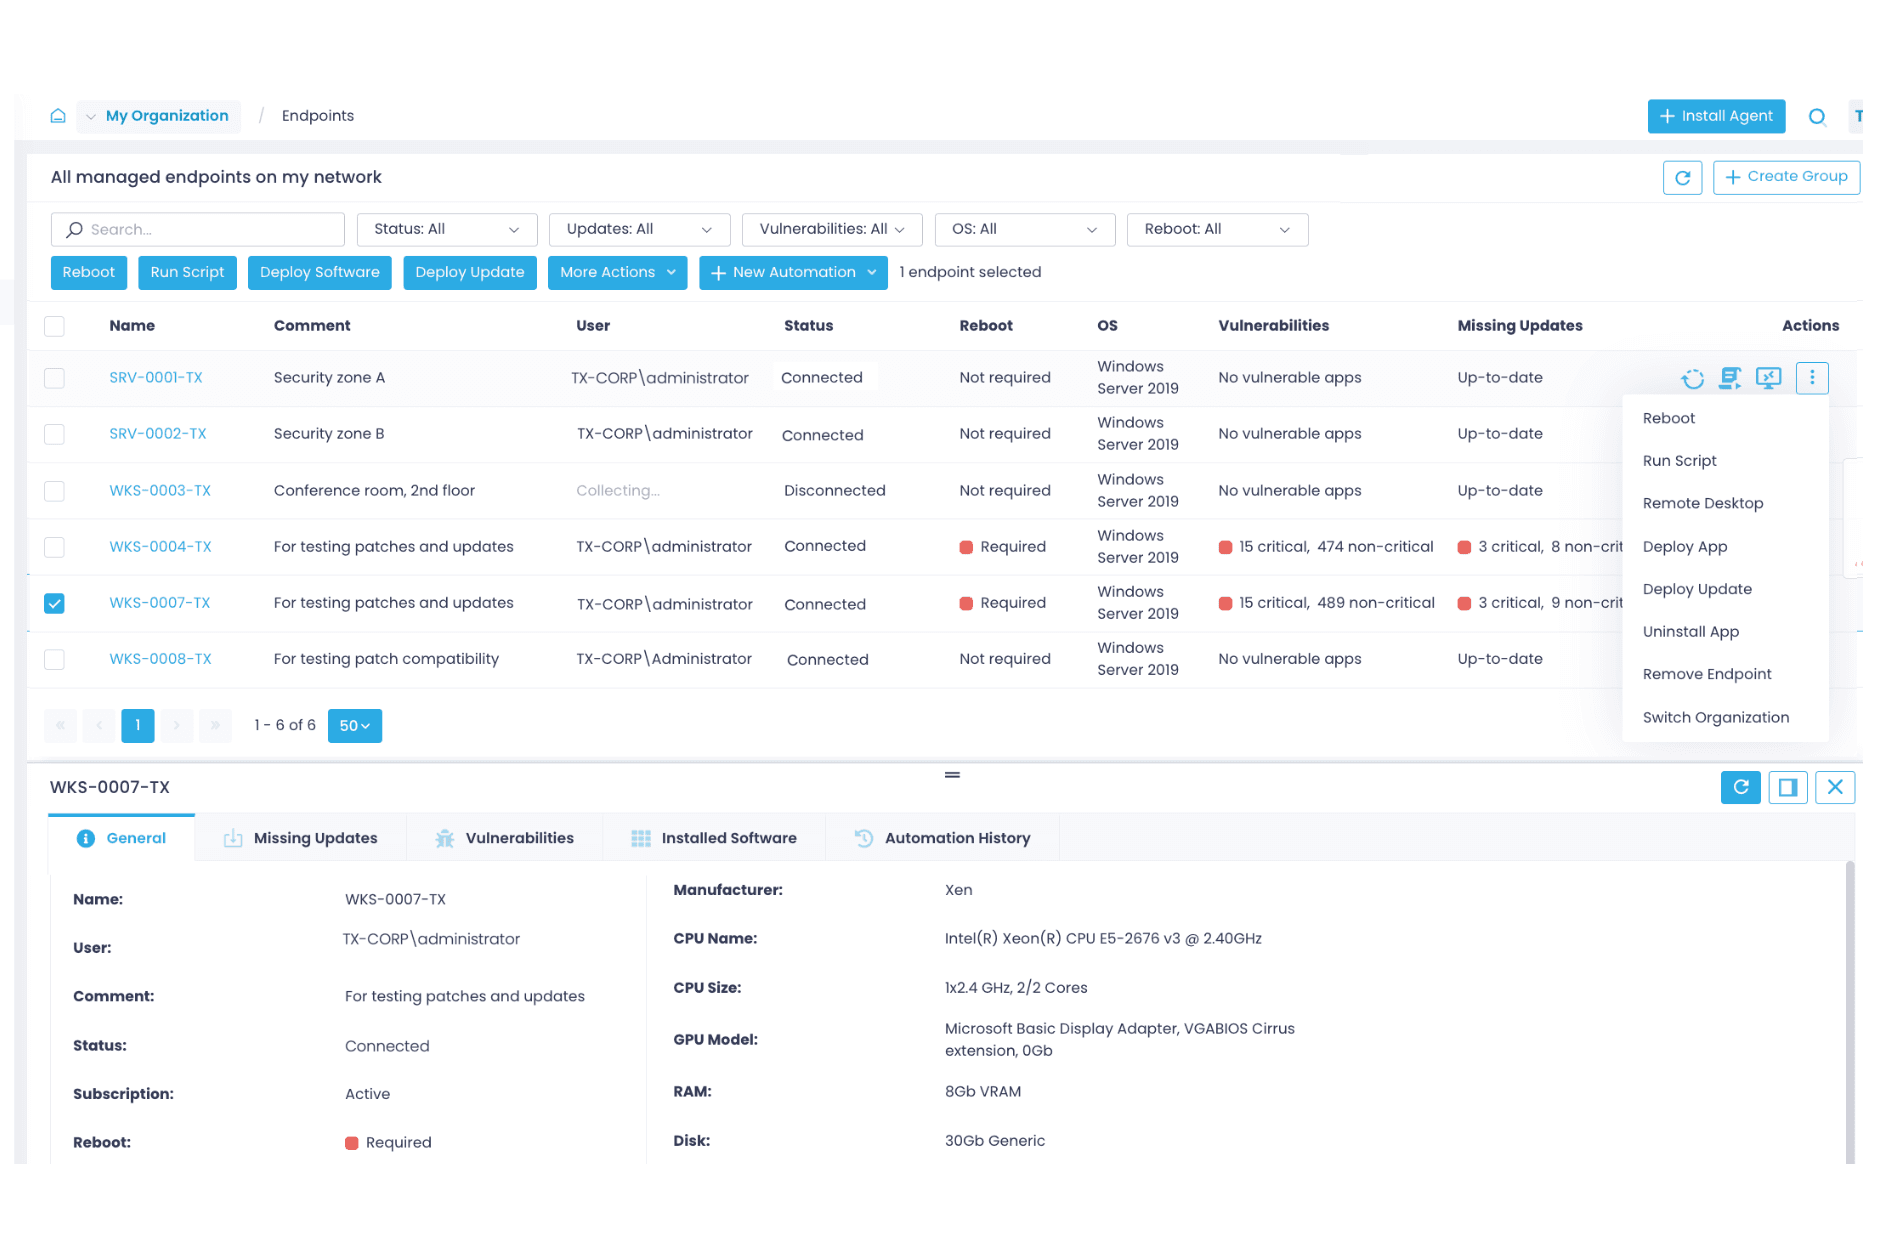Image resolution: width=1887 pixels, height=1258 pixels.
Task: Open the OS: All filter dropdown
Action: [1024, 229]
